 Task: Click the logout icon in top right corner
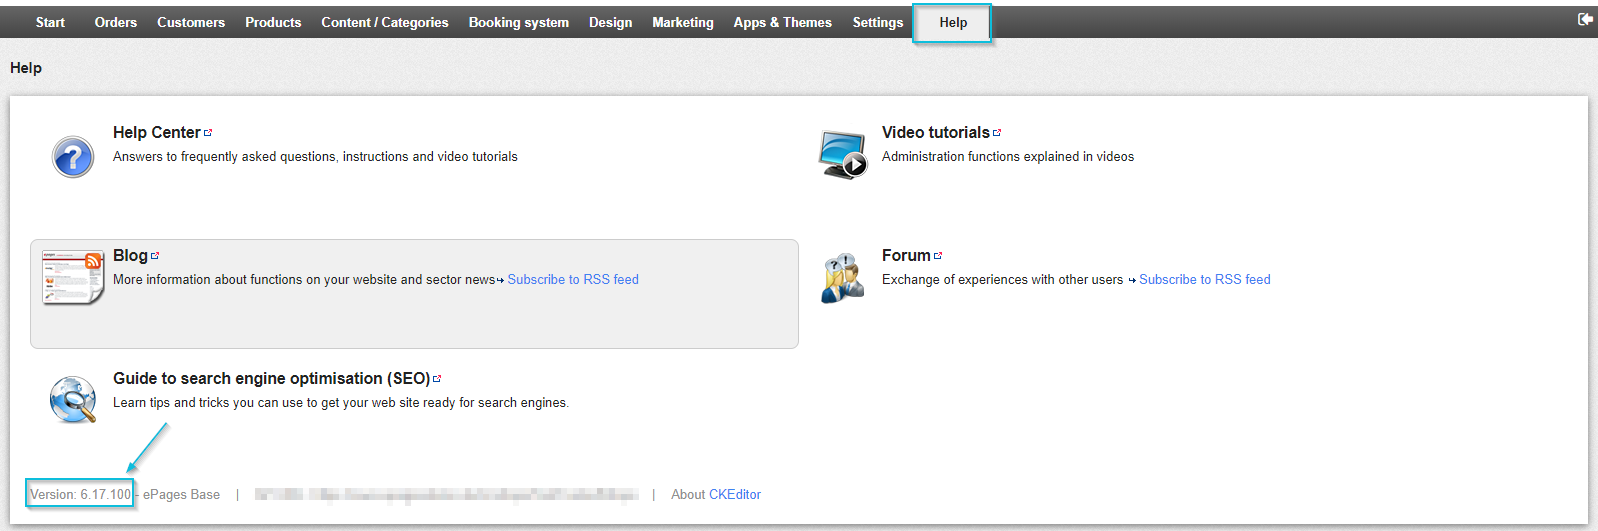tap(1585, 19)
